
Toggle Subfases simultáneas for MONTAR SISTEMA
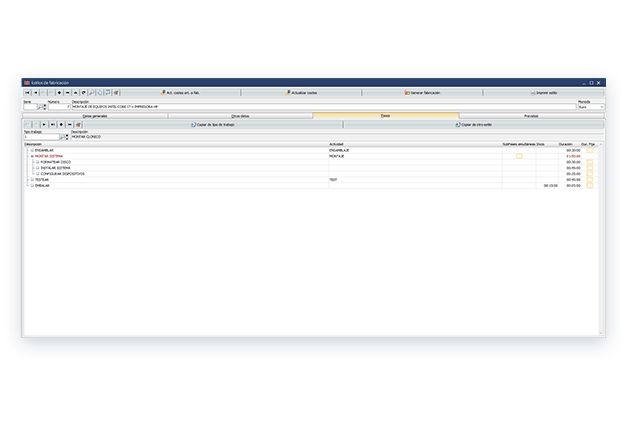point(519,156)
